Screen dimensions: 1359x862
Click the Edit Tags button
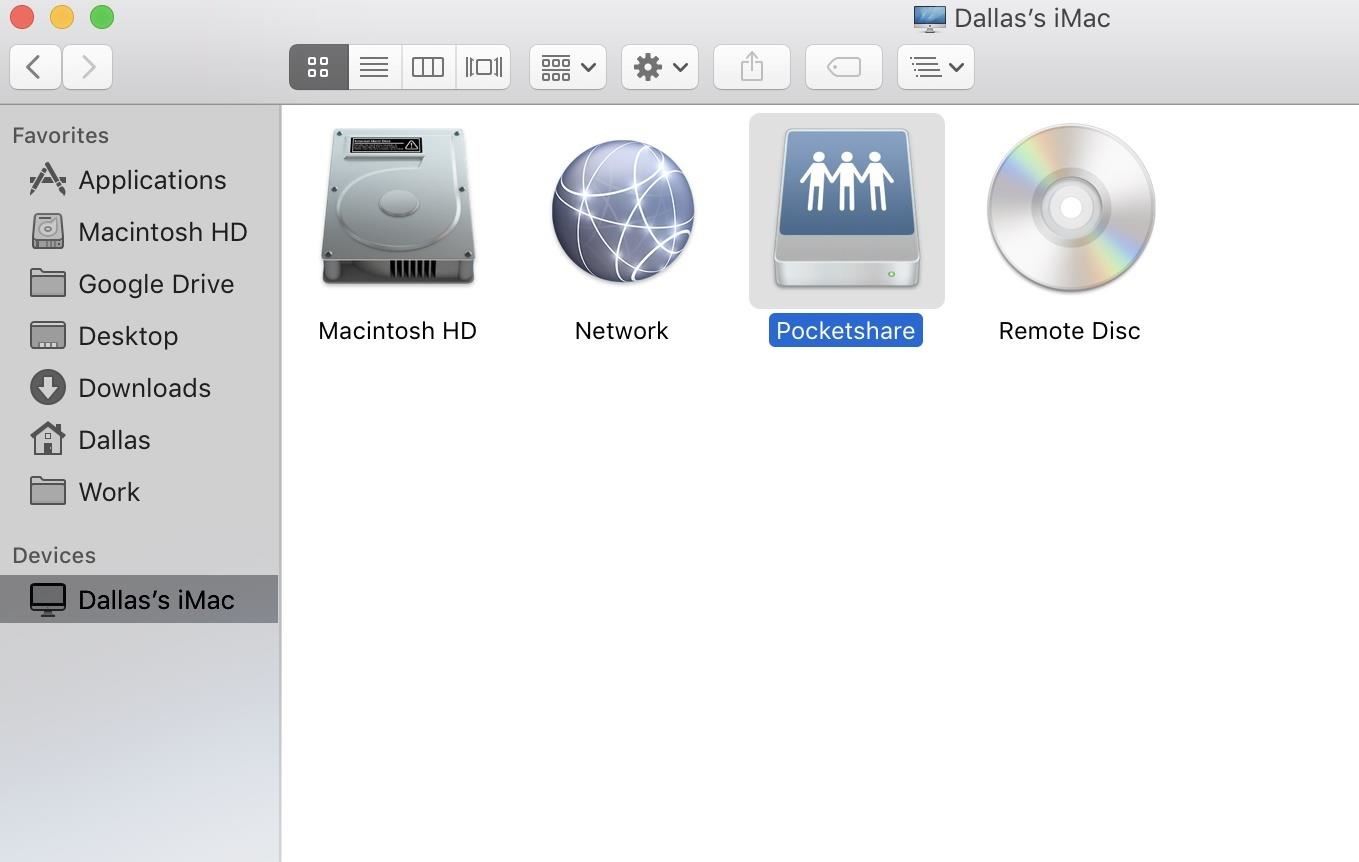(x=844, y=67)
